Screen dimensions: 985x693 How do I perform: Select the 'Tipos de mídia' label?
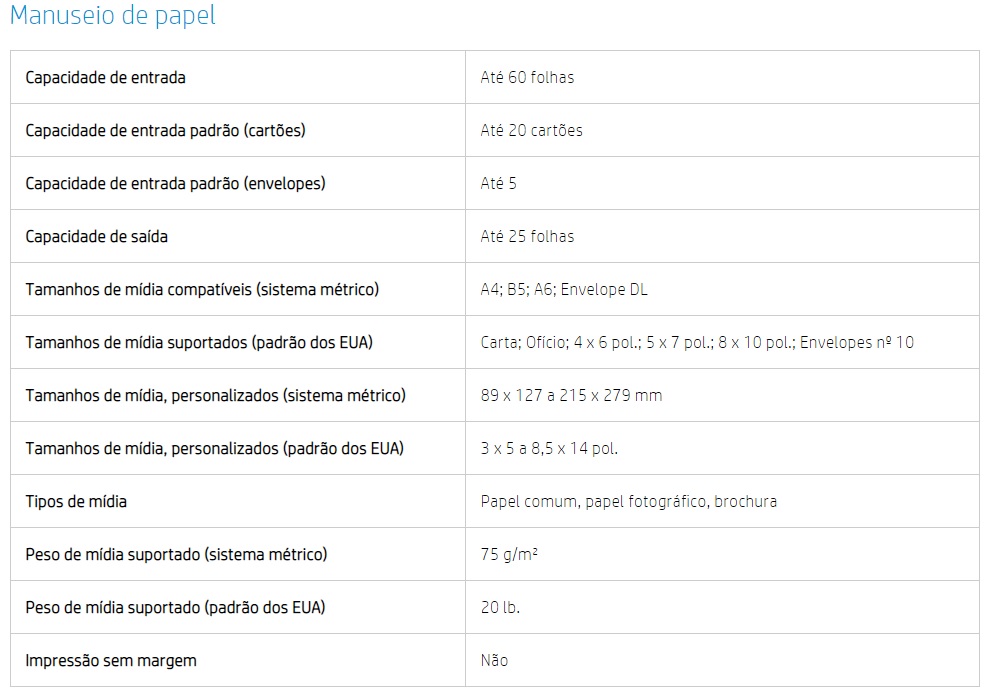click(x=76, y=501)
